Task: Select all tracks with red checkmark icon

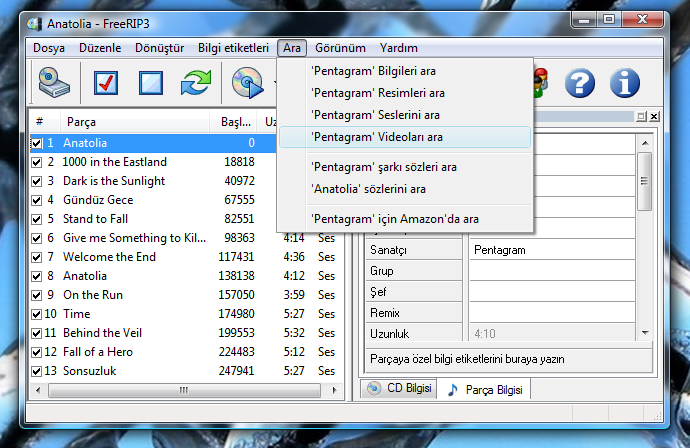Action: 106,83
